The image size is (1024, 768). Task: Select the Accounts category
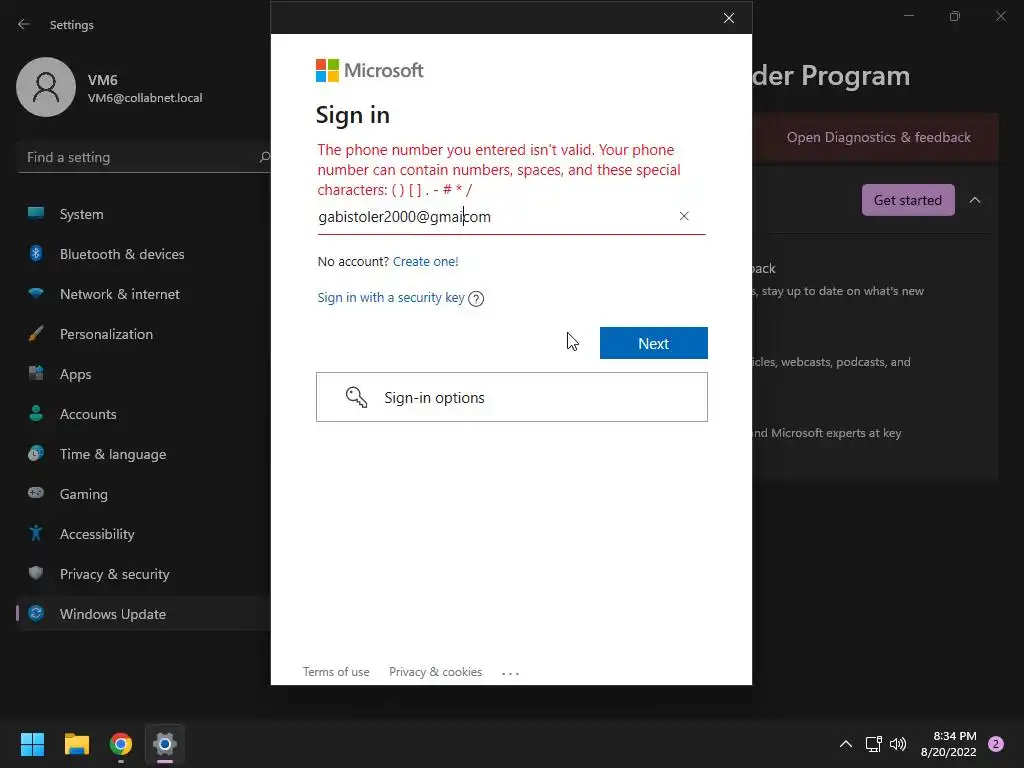point(144,414)
